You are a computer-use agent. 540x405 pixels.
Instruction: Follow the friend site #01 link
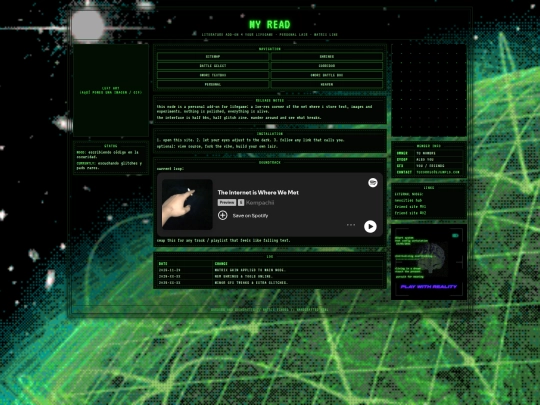click(410, 207)
